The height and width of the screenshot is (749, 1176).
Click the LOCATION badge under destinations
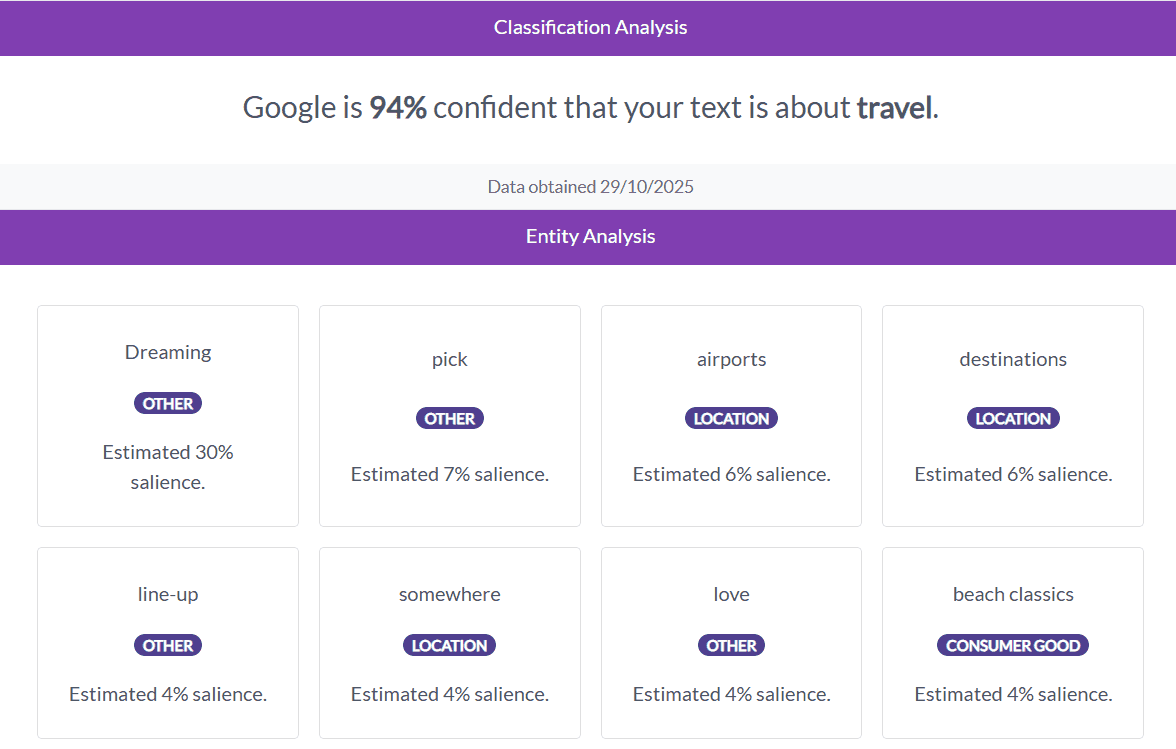1013,419
